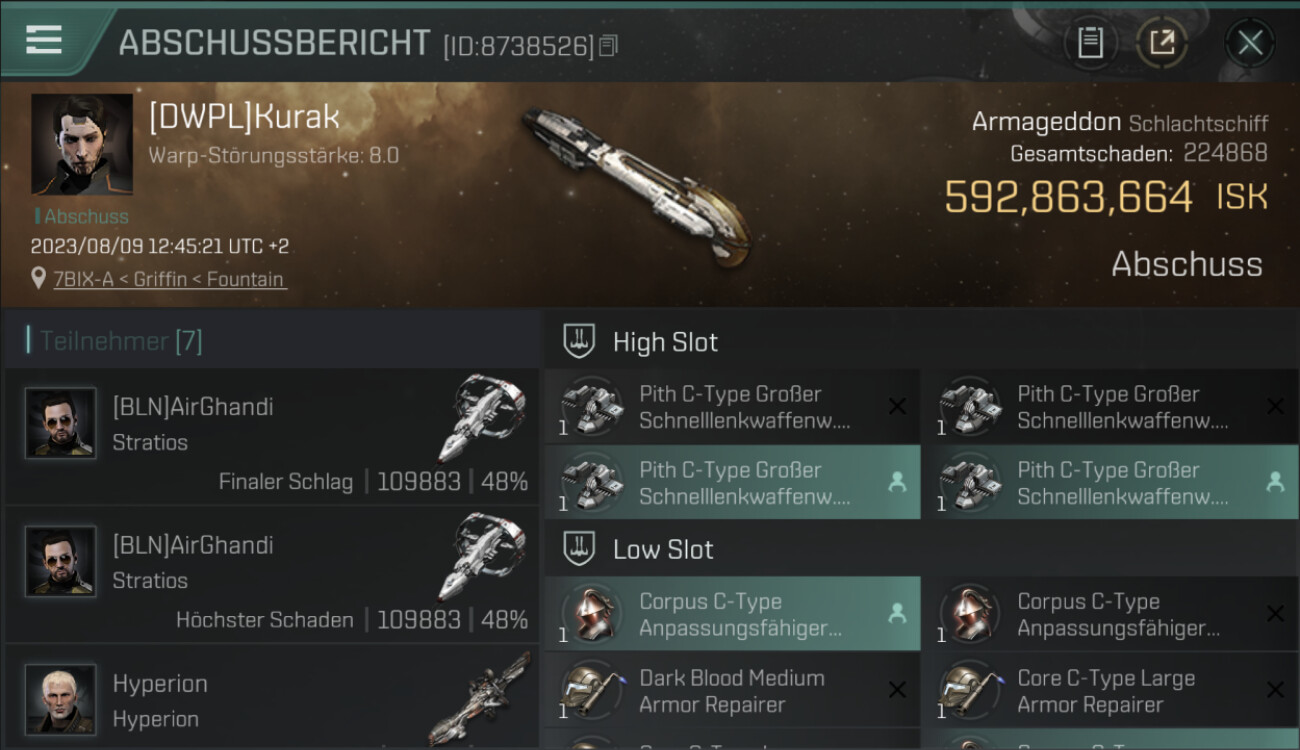Open AirGhandi Finaler Schlag entry
Image resolution: width=1300 pixels, height=750 pixels.
(272, 436)
